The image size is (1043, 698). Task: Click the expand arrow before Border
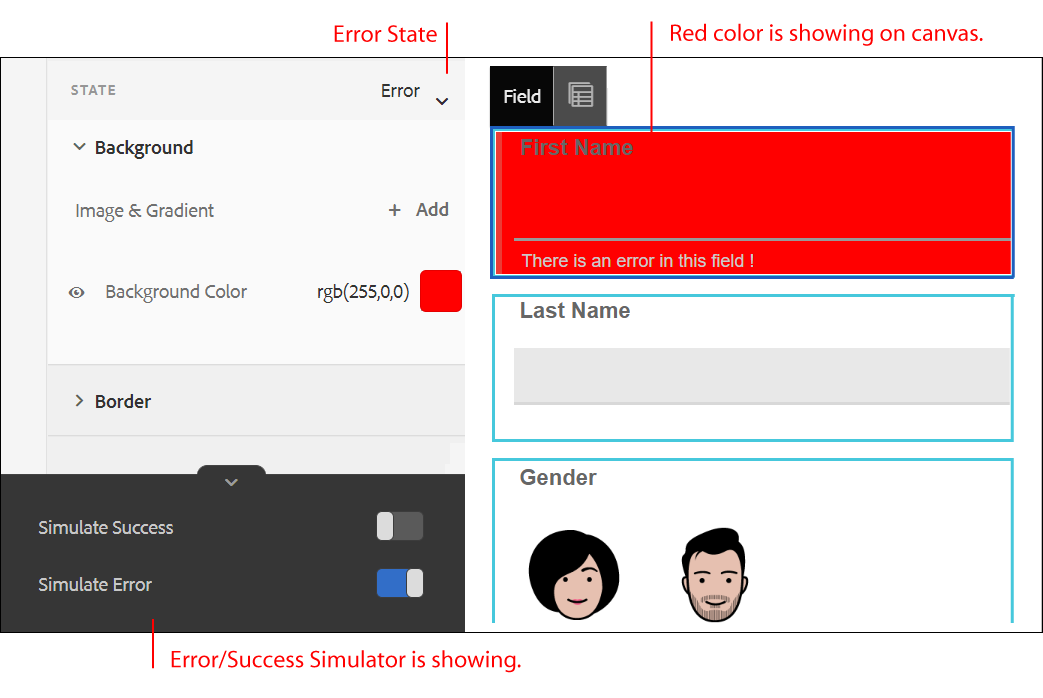click(x=80, y=401)
